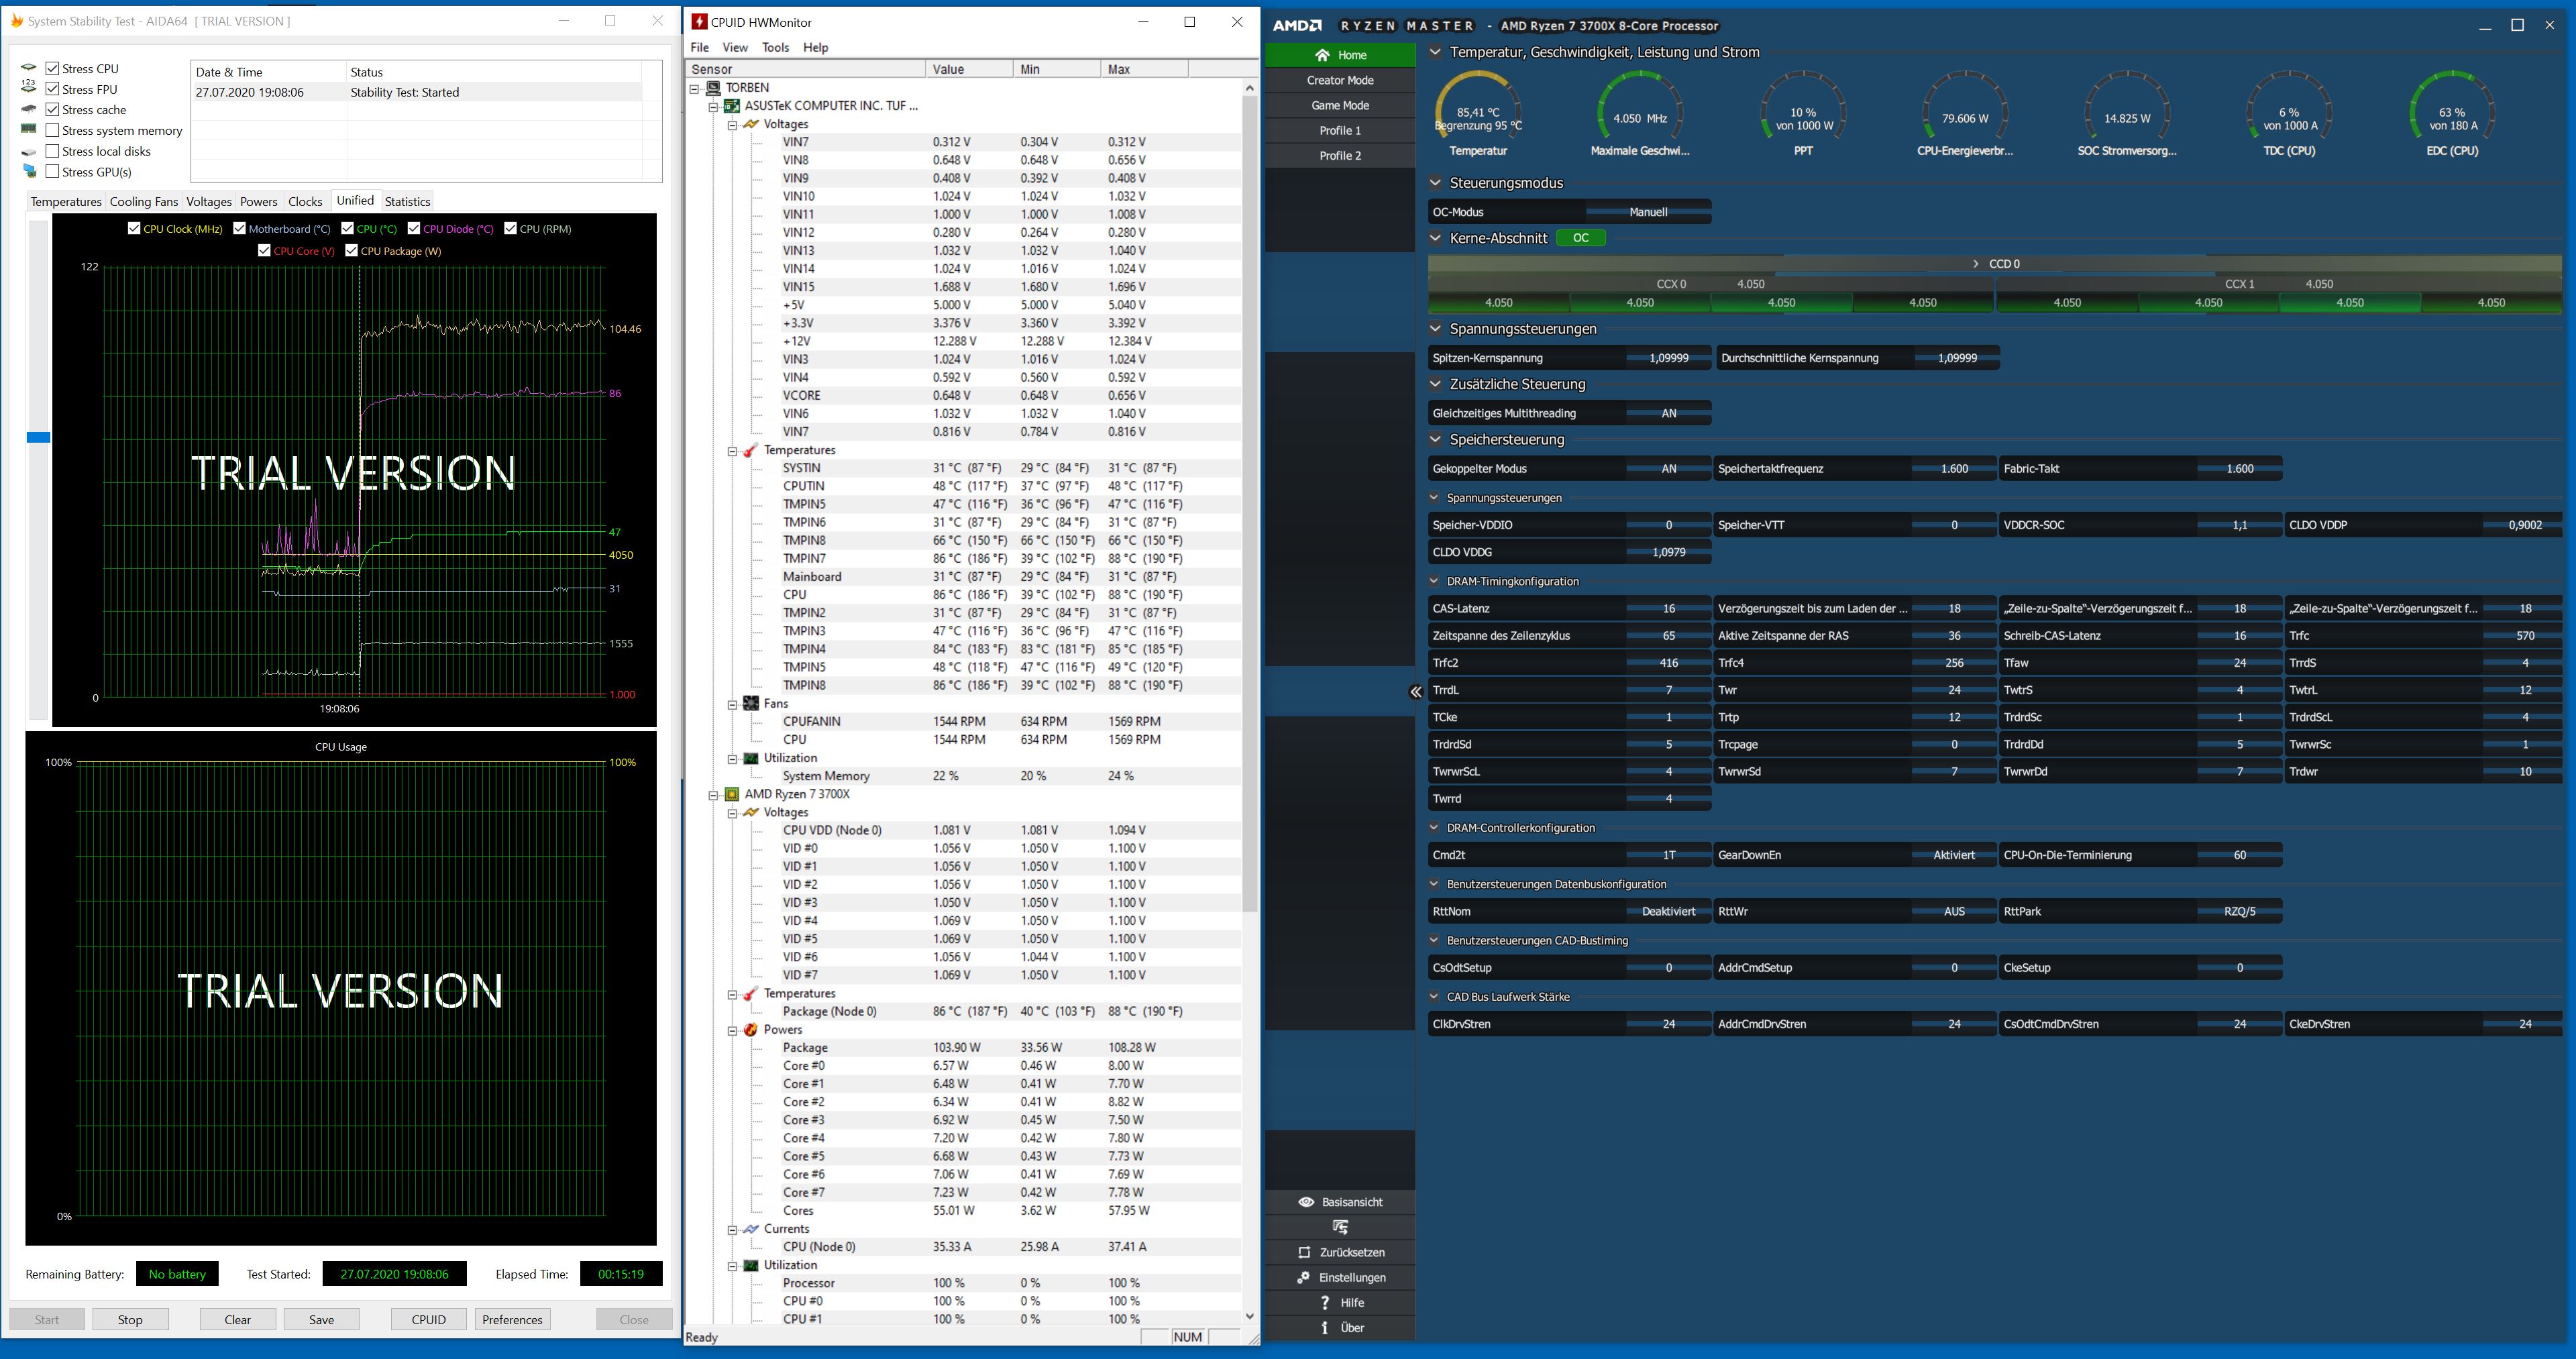Open Hilfe question mark icon
This screenshot has height=1359, width=2576.
[x=1325, y=1302]
